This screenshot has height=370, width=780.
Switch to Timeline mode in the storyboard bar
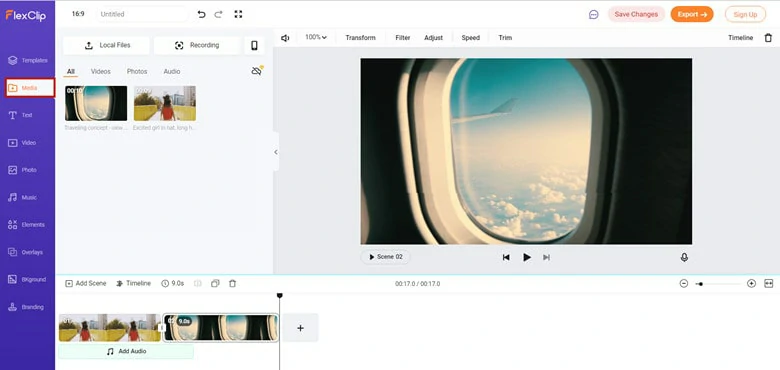133,283
